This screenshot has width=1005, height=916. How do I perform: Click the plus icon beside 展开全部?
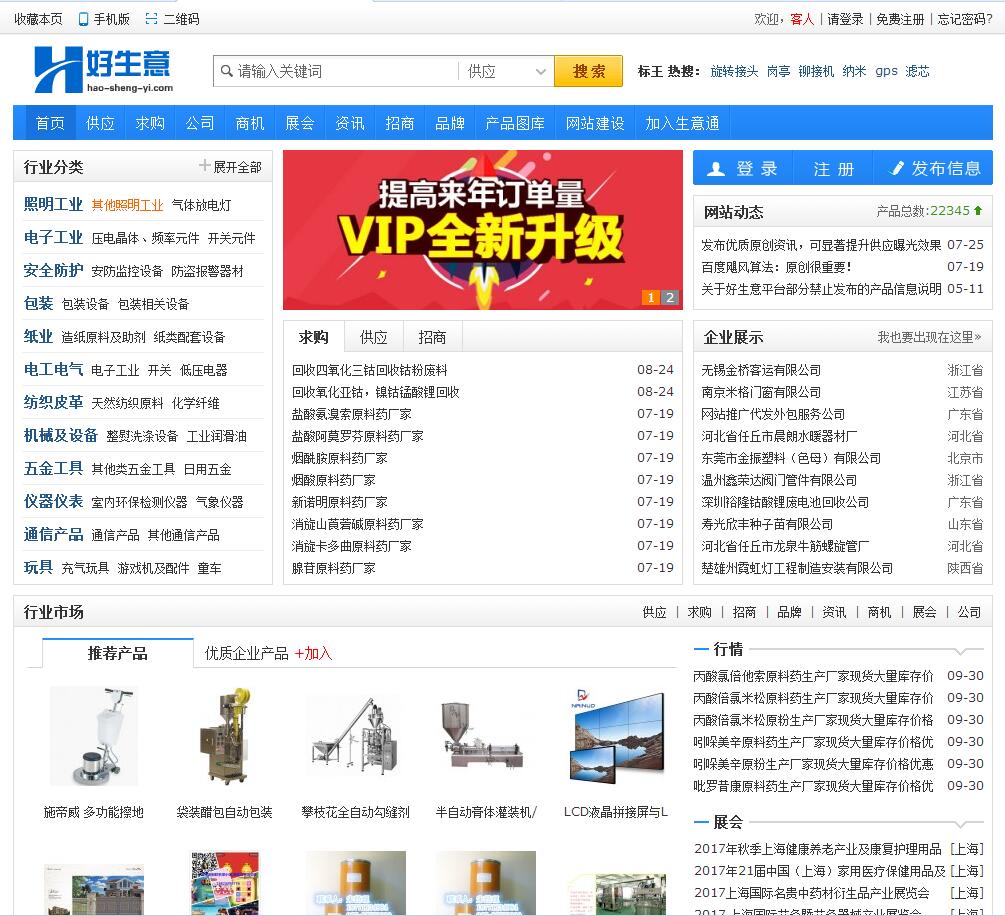(x=204, y=166)
